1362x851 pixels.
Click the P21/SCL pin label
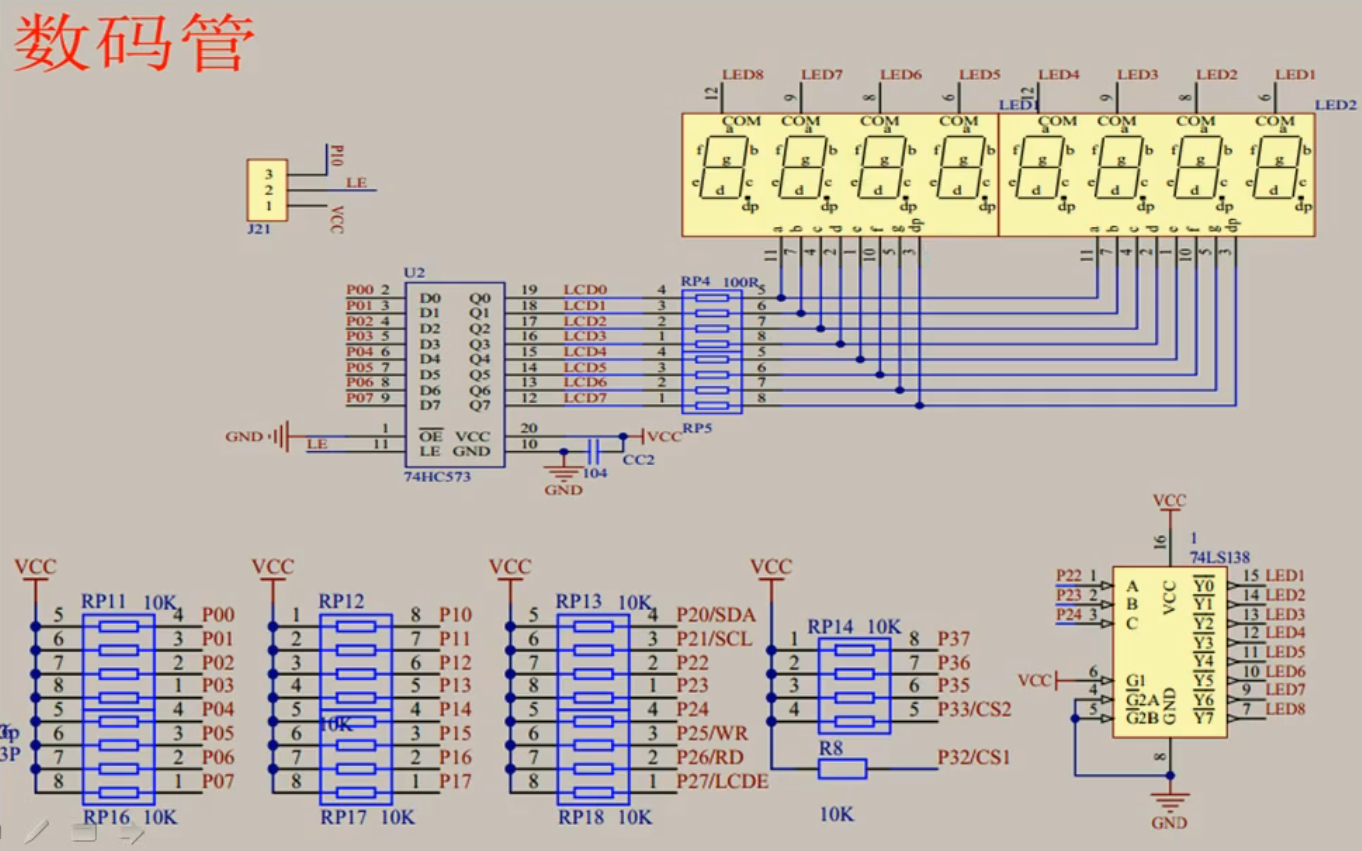pyautogui.click(x=715, y=638)
